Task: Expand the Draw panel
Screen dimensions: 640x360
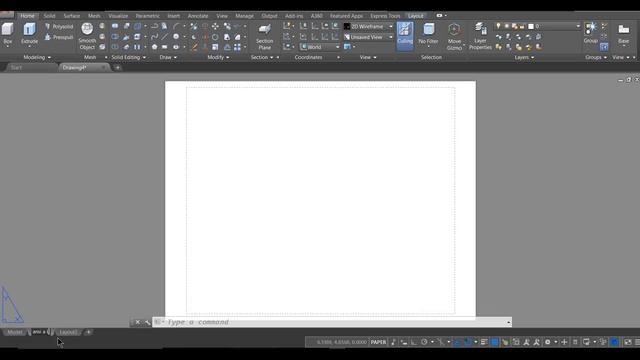Action: click(168, 58)
